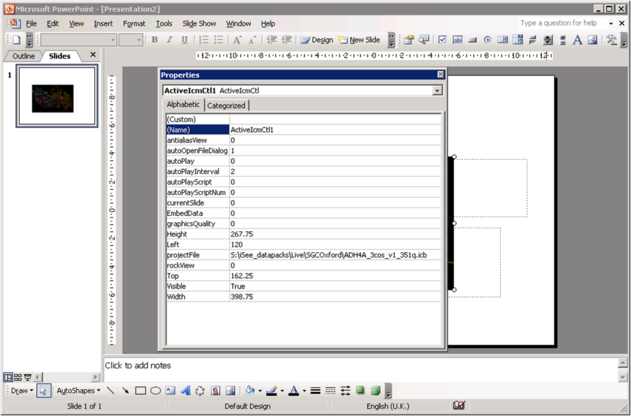The image size is (631, 416).
Task: Click the 'Type a question for help' box
Action: point(558,23)
